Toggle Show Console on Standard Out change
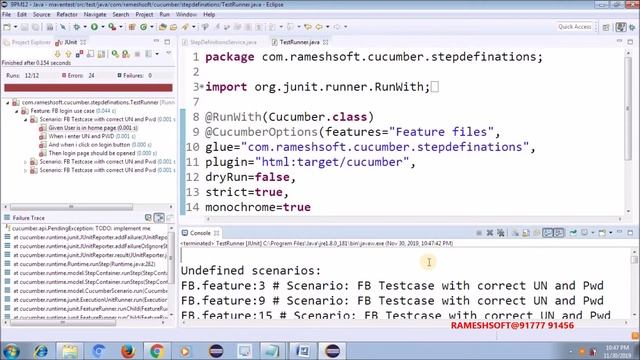 click(x=547, y=233)
